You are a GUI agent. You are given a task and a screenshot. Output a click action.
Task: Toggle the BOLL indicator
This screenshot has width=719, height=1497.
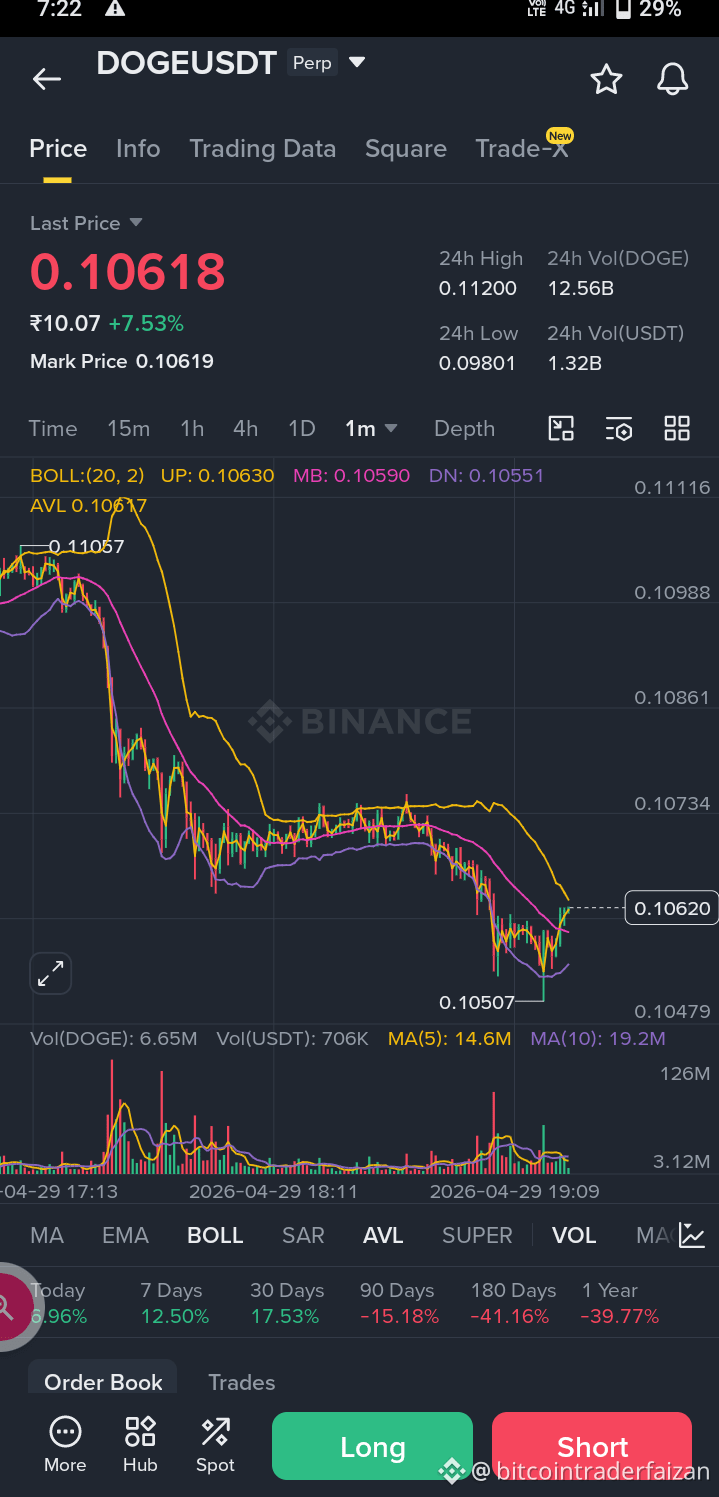point(215,1235)
